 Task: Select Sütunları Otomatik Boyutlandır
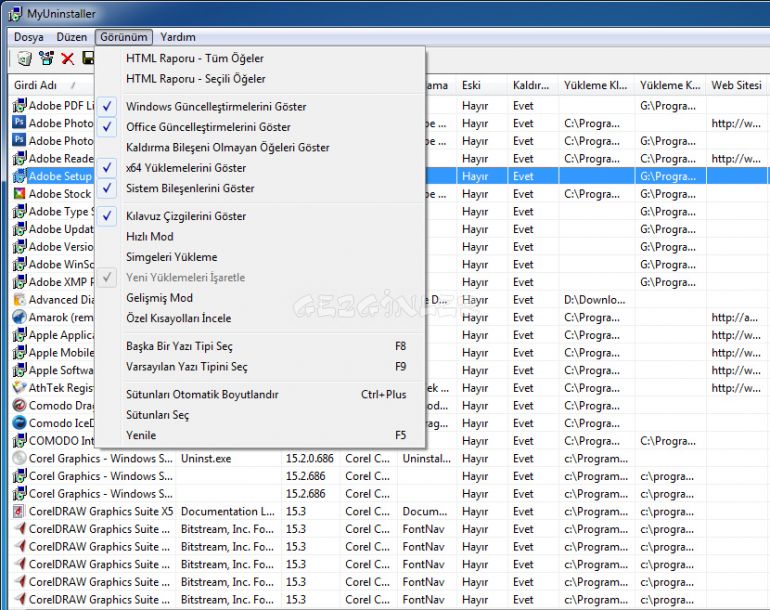coord(260,394)
